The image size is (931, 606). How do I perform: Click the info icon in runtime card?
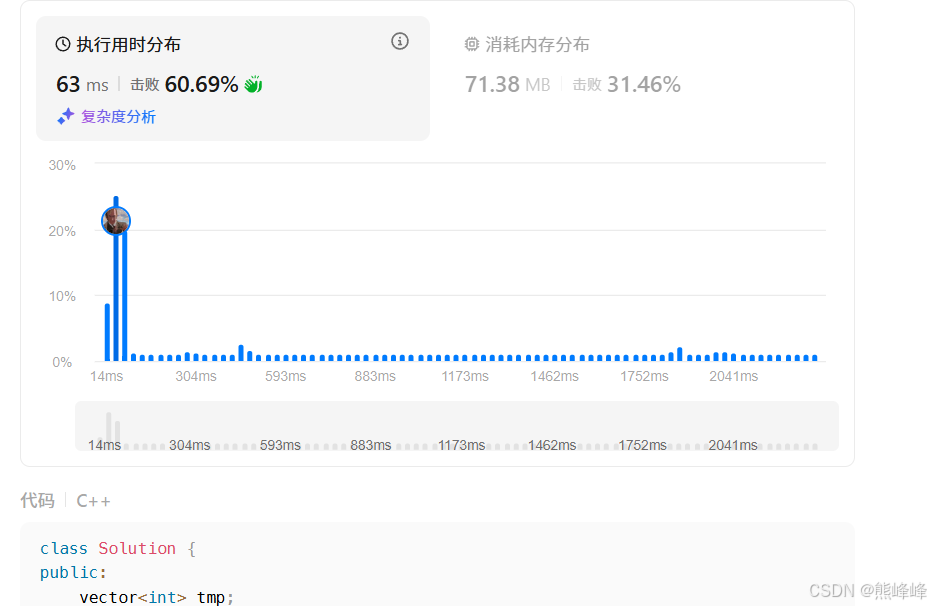(x=400, y=41)
